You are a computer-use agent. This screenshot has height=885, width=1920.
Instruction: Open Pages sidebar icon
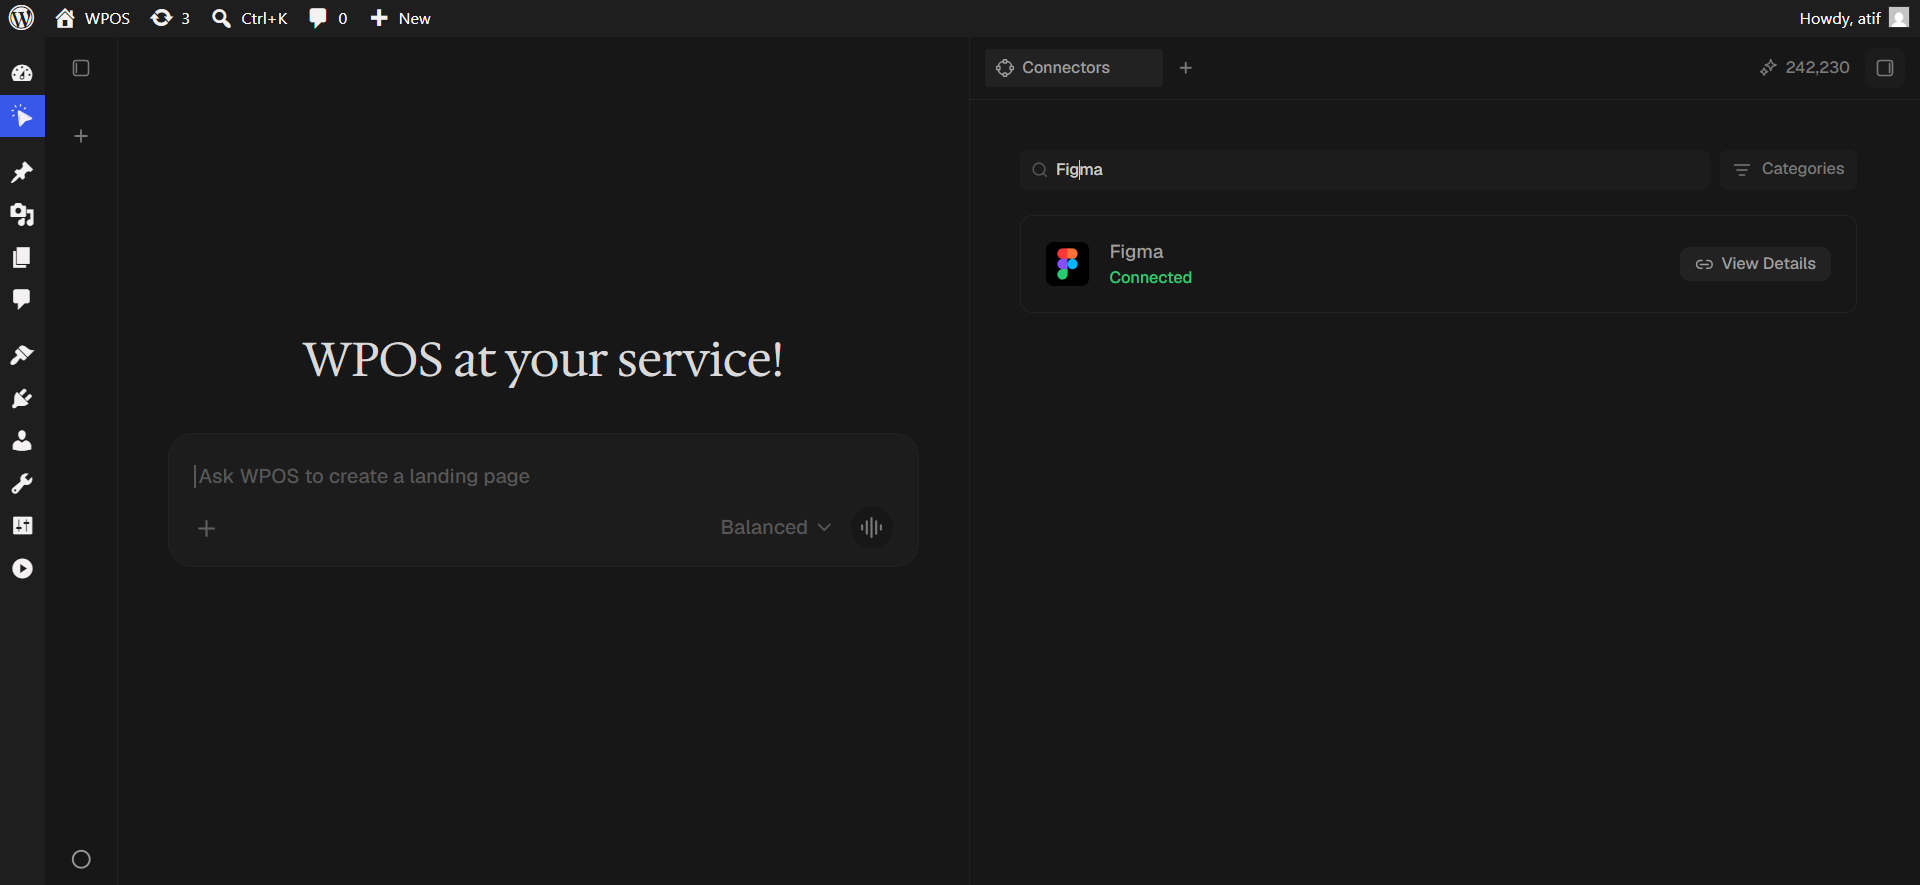coord(22,258)
